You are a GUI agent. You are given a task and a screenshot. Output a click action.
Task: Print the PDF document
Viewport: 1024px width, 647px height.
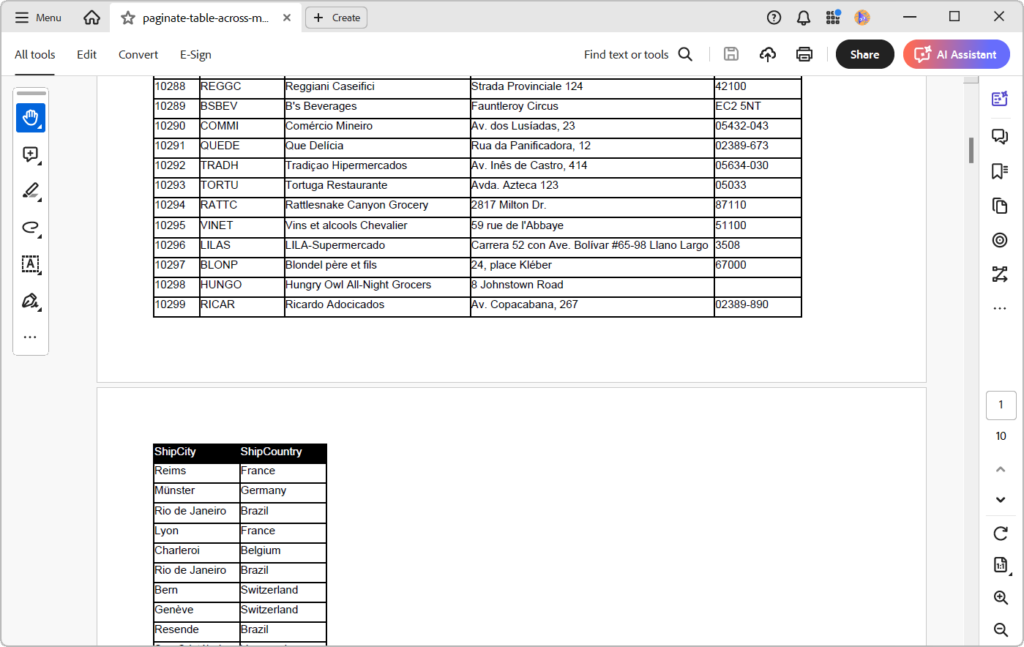pos(805,54)
